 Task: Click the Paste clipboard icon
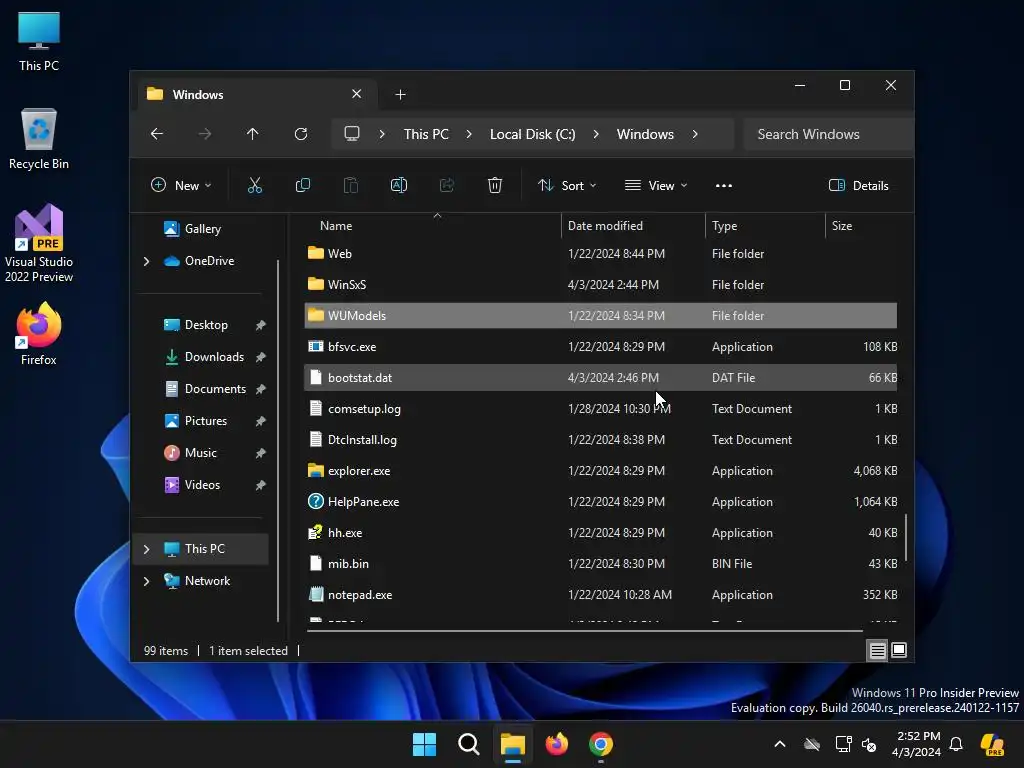351,185
